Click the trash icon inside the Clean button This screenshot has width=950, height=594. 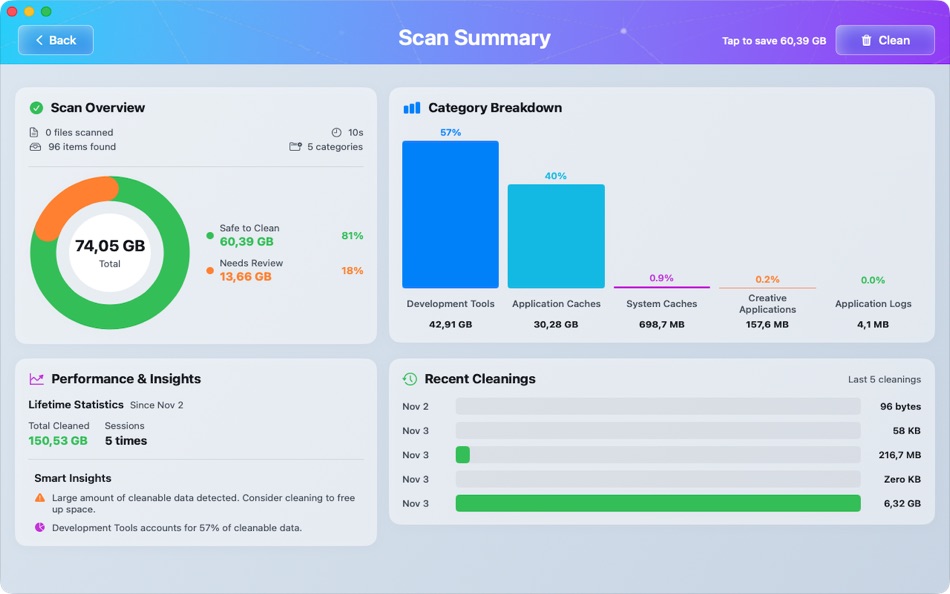864,39
